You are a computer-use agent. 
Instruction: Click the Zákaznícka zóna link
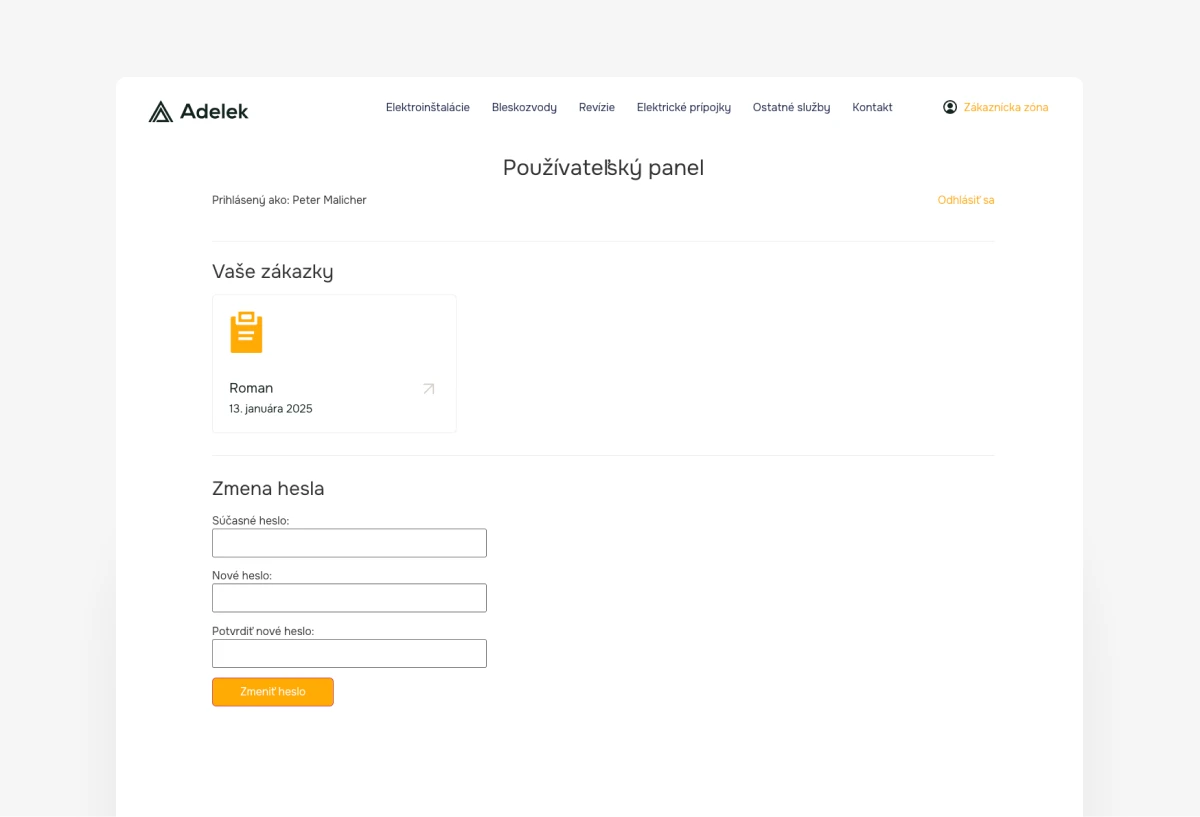pos(1006,107)
